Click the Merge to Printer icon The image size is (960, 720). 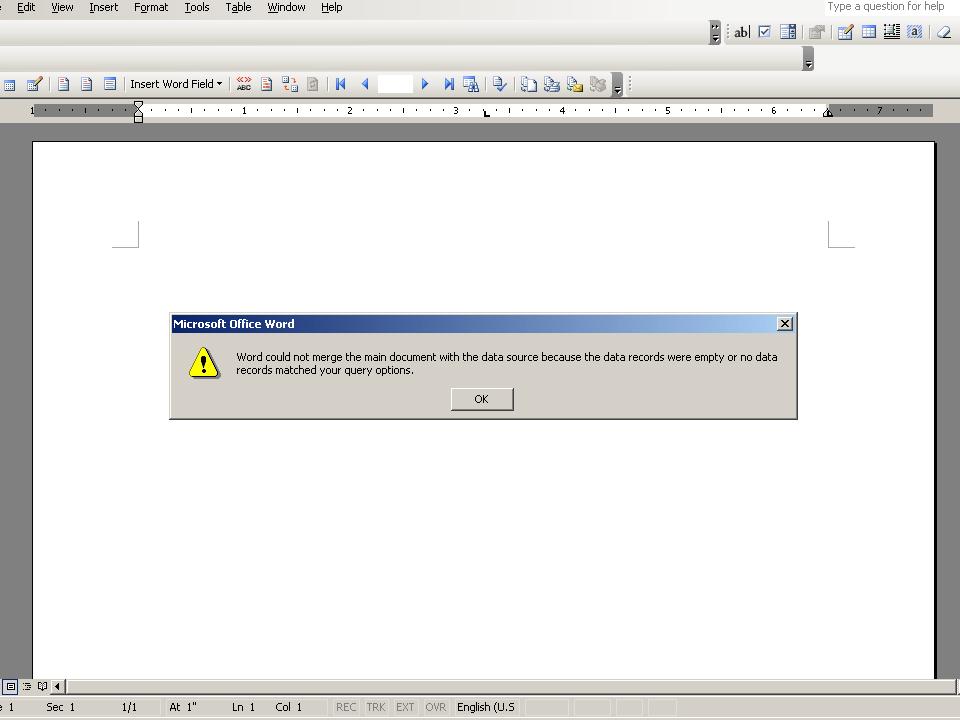(552, 84)
